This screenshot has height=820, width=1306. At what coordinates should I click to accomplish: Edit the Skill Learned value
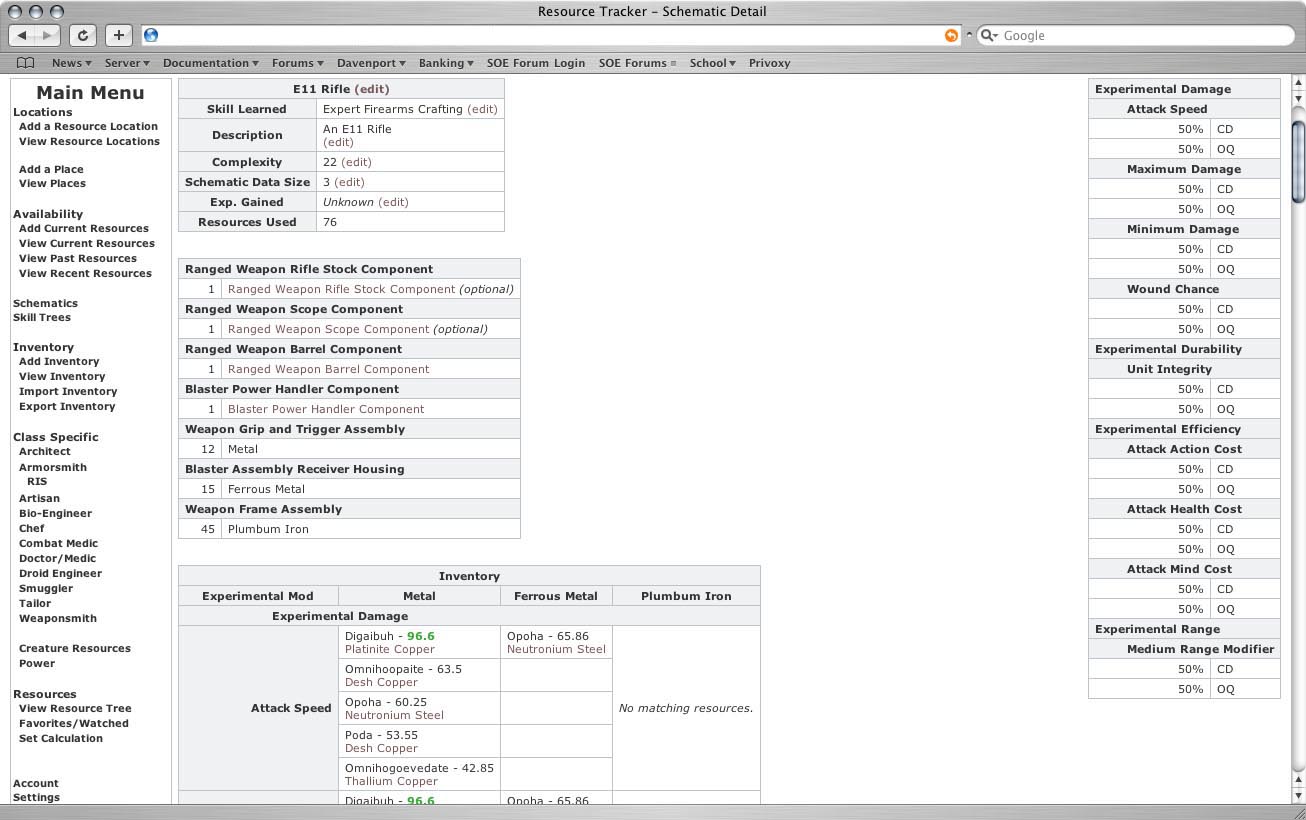(482, 109)
